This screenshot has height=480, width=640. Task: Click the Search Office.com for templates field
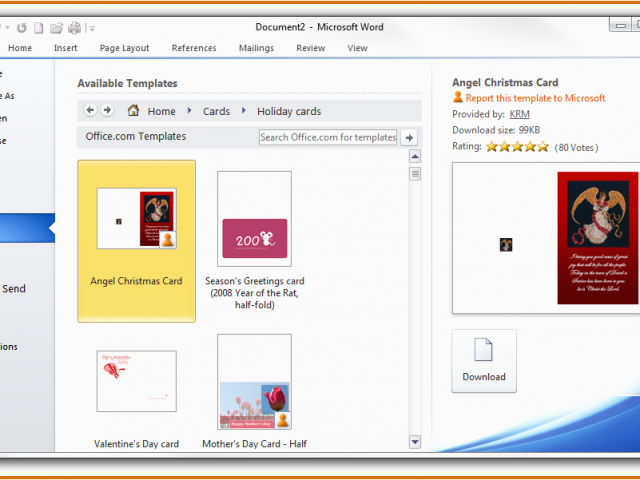tap(328, 137)
